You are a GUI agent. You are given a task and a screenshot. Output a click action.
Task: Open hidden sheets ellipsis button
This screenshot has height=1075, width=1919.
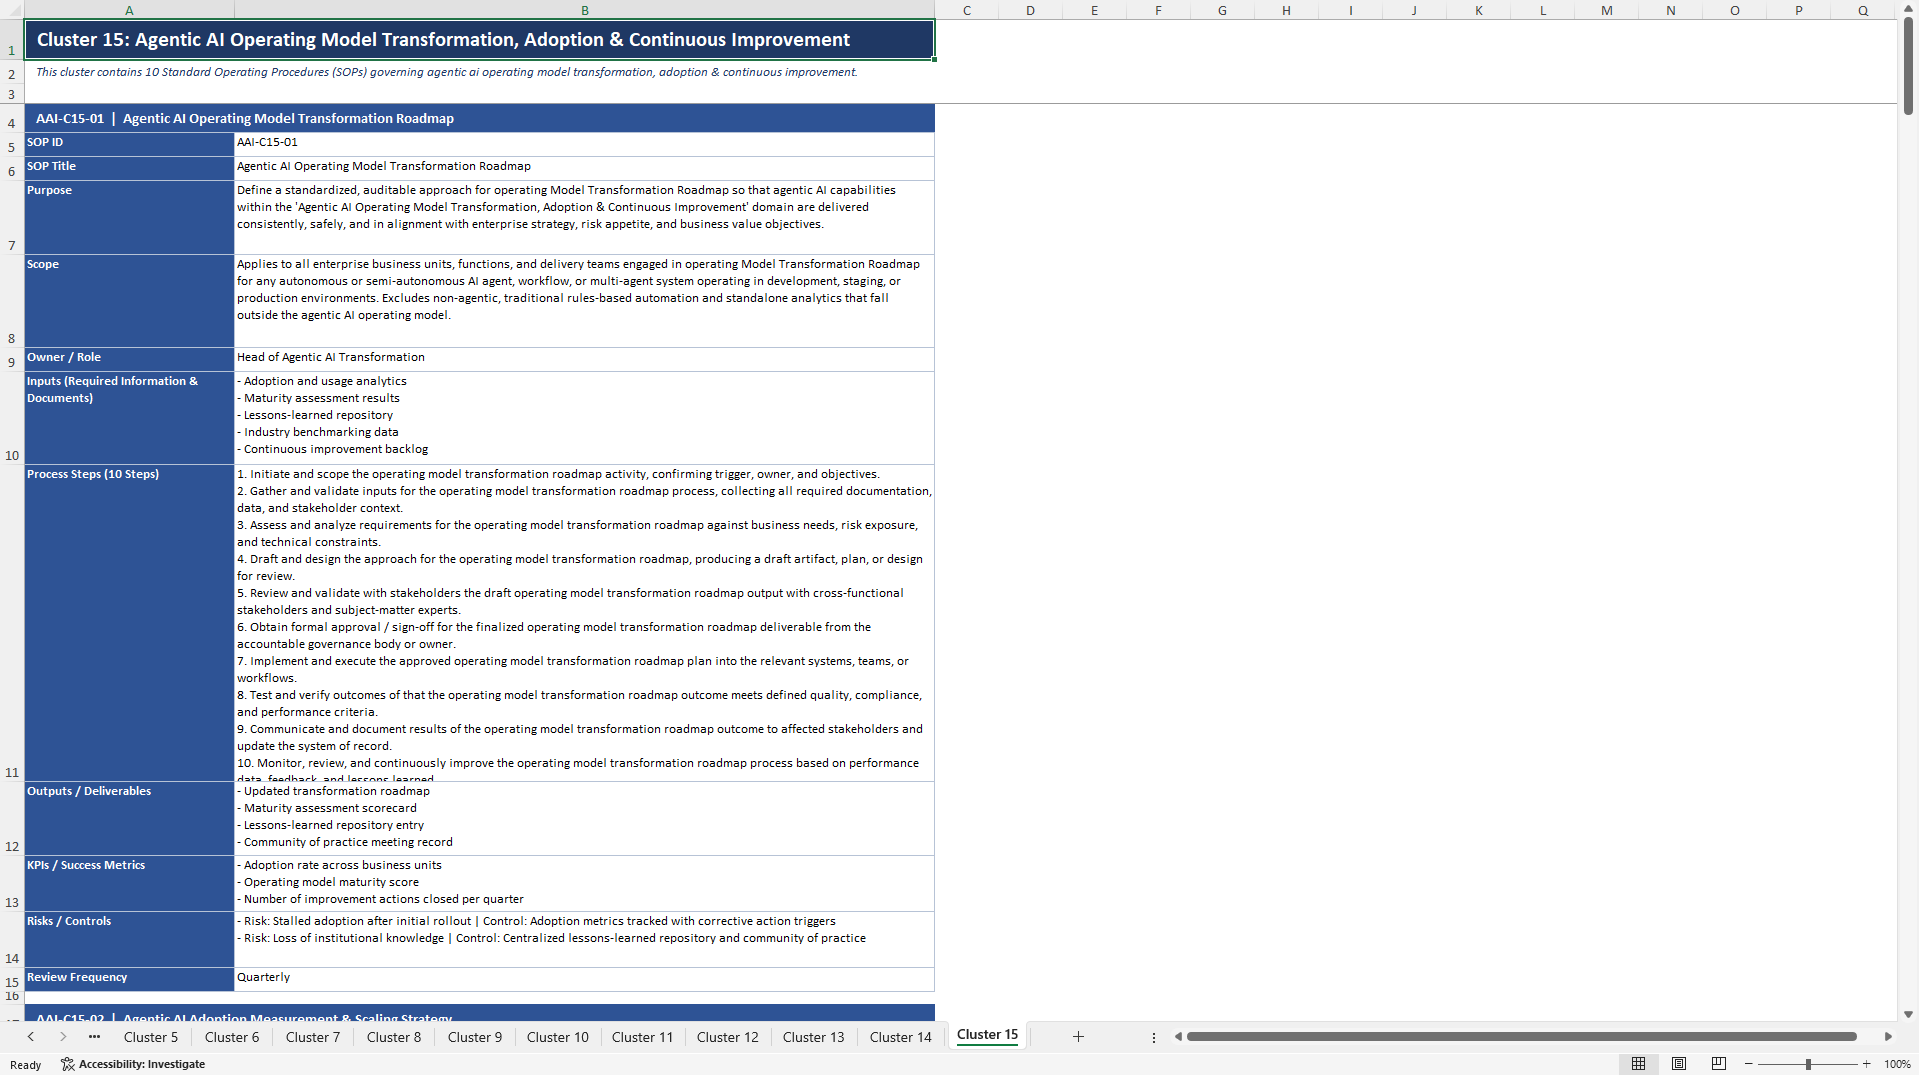click(94, 1037)
